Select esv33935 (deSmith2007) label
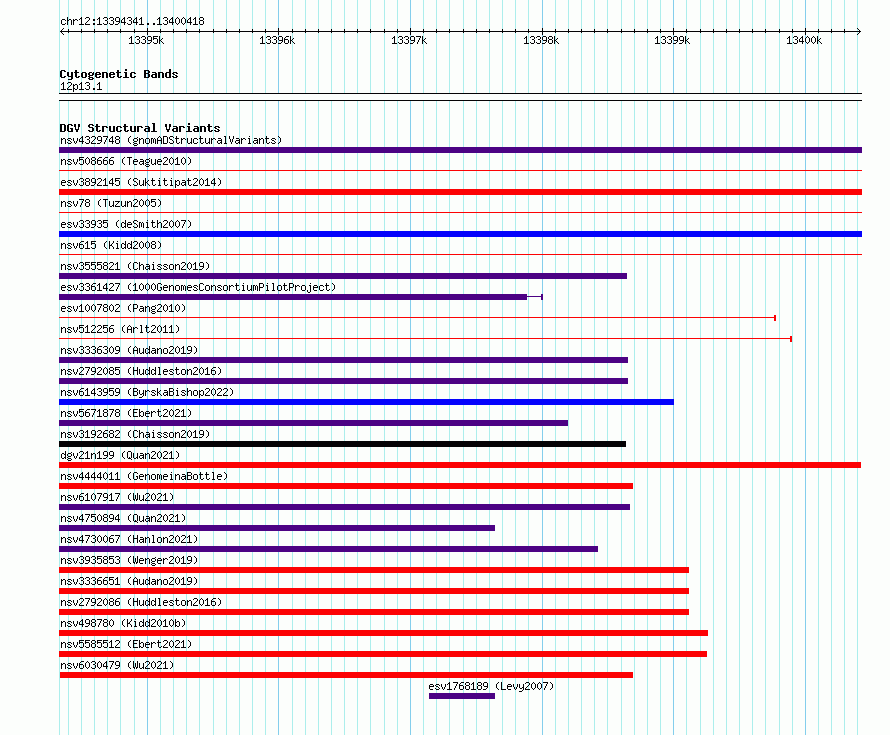The height and width of the screenshot is (735, 890). click(126, 224)
